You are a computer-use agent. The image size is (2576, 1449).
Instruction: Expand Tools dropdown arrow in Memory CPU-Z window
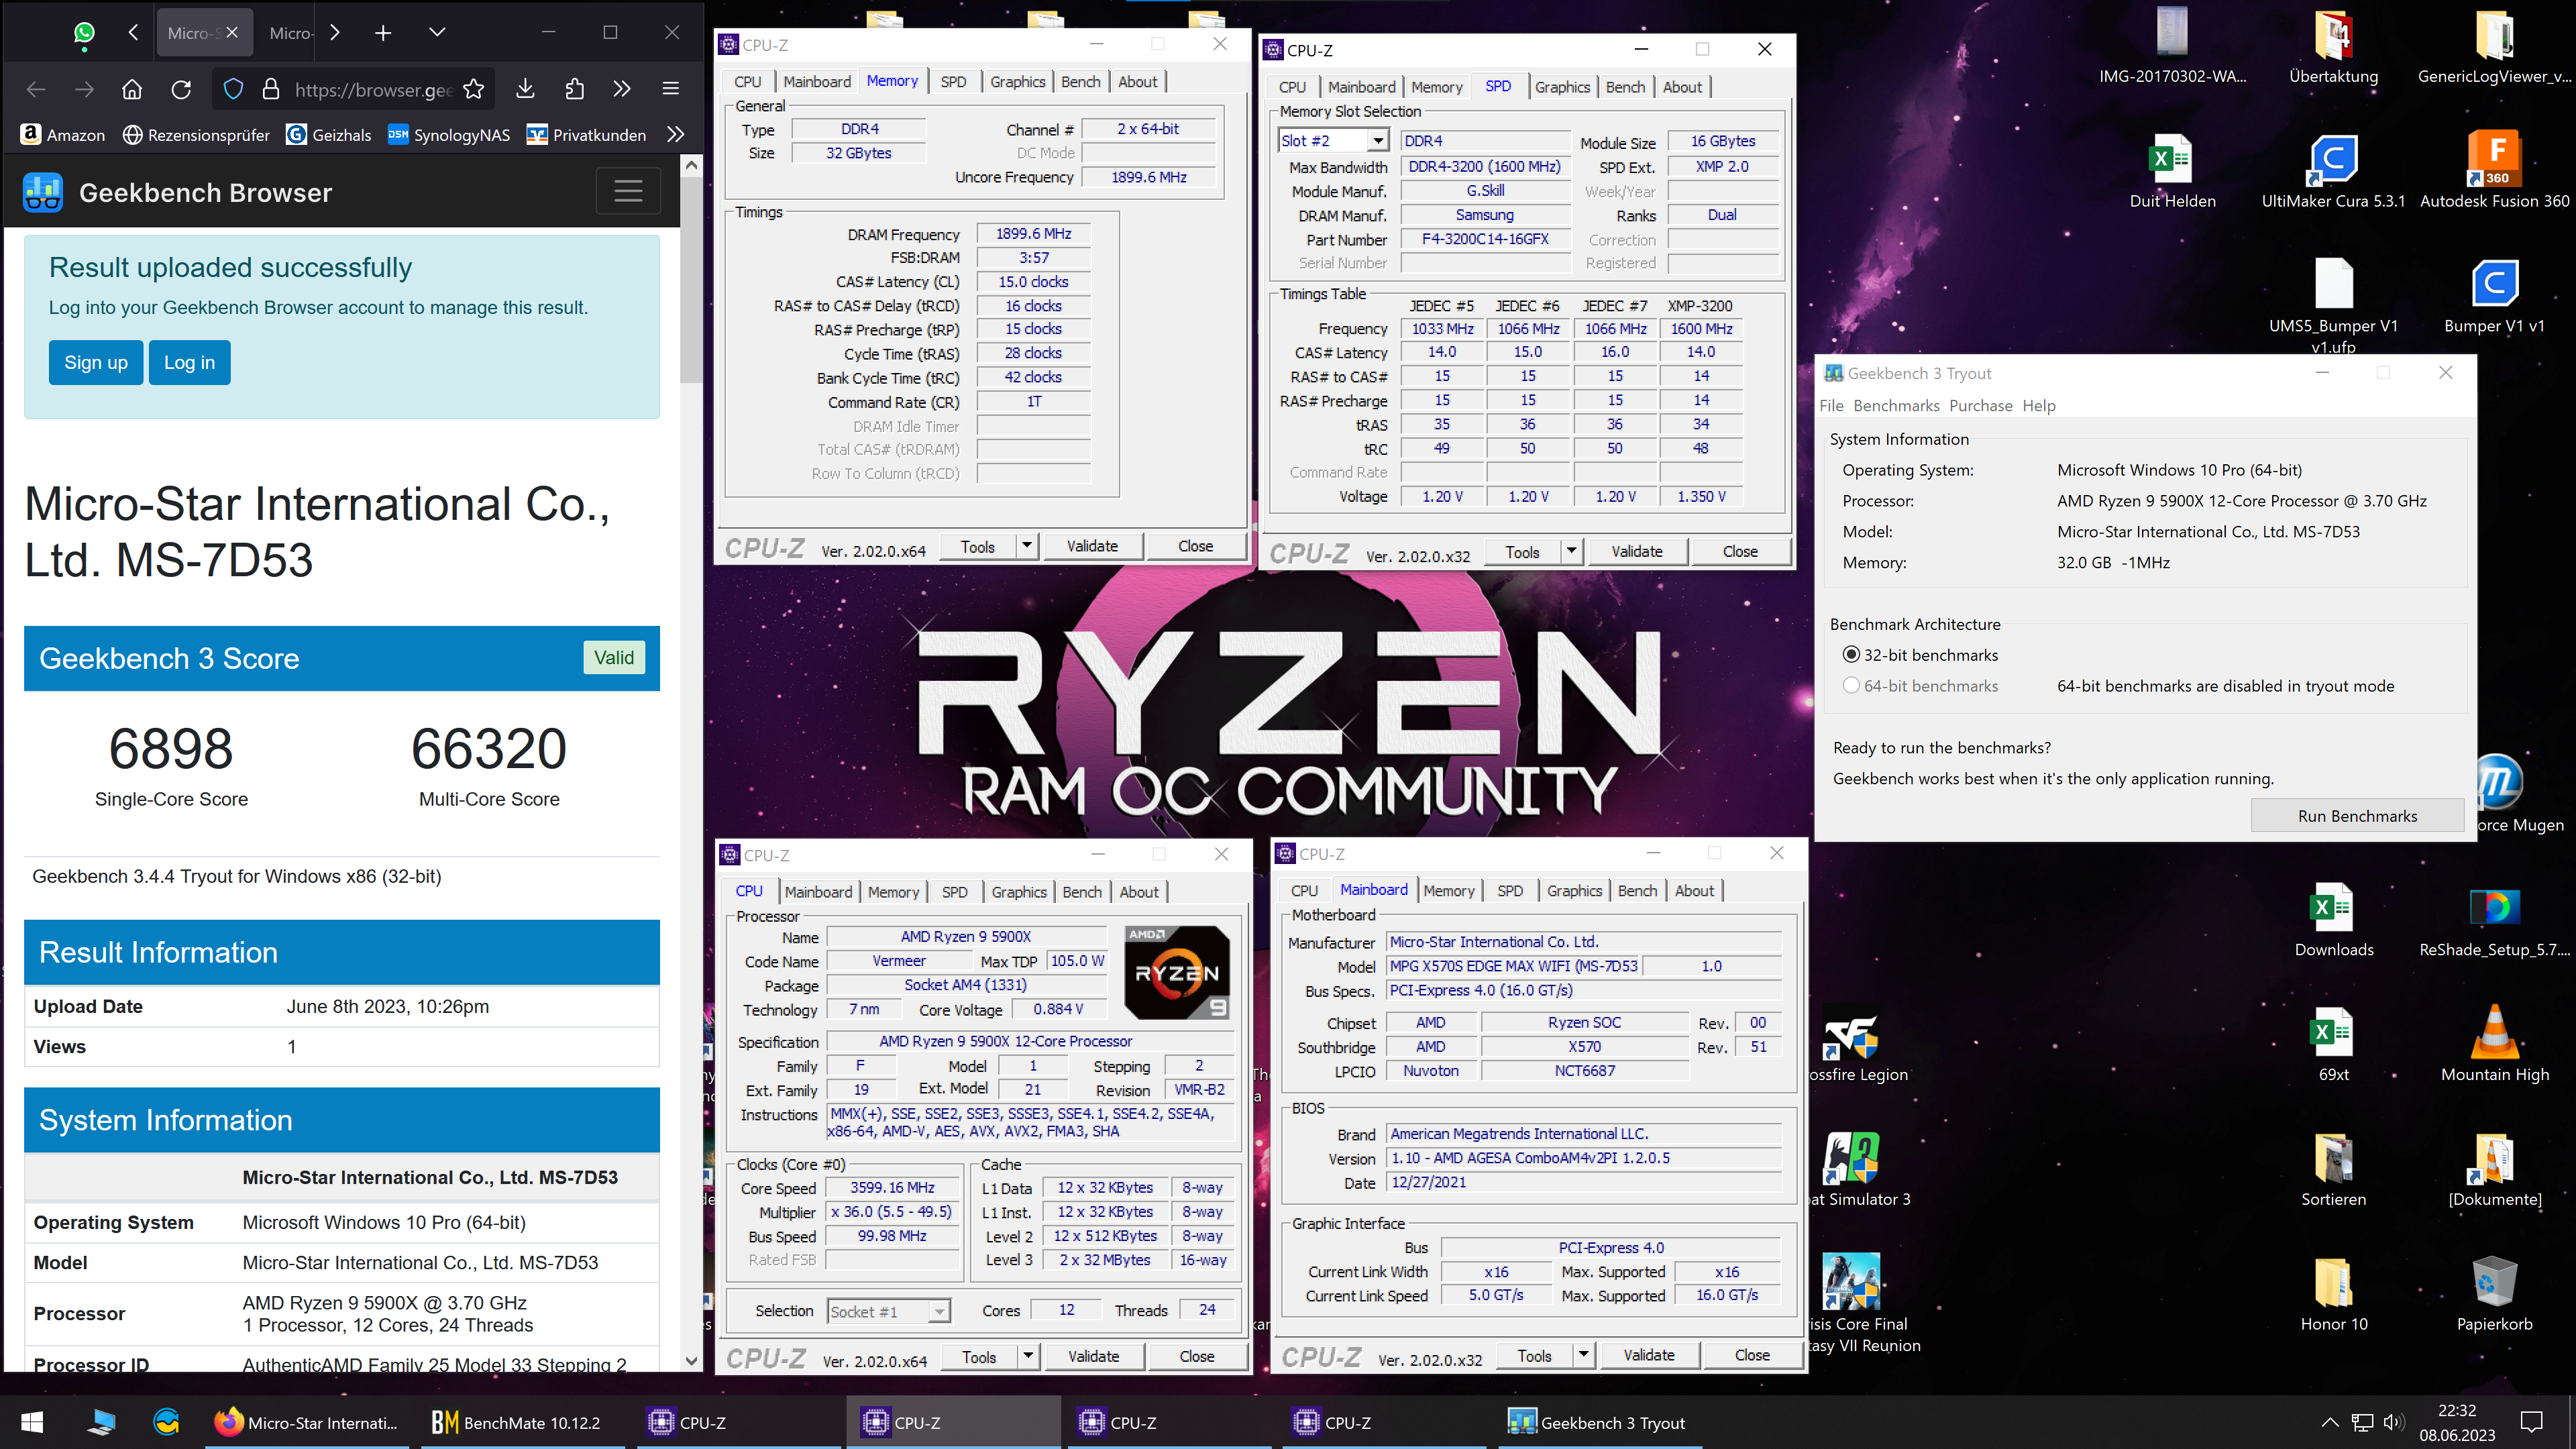(1027, 546)
